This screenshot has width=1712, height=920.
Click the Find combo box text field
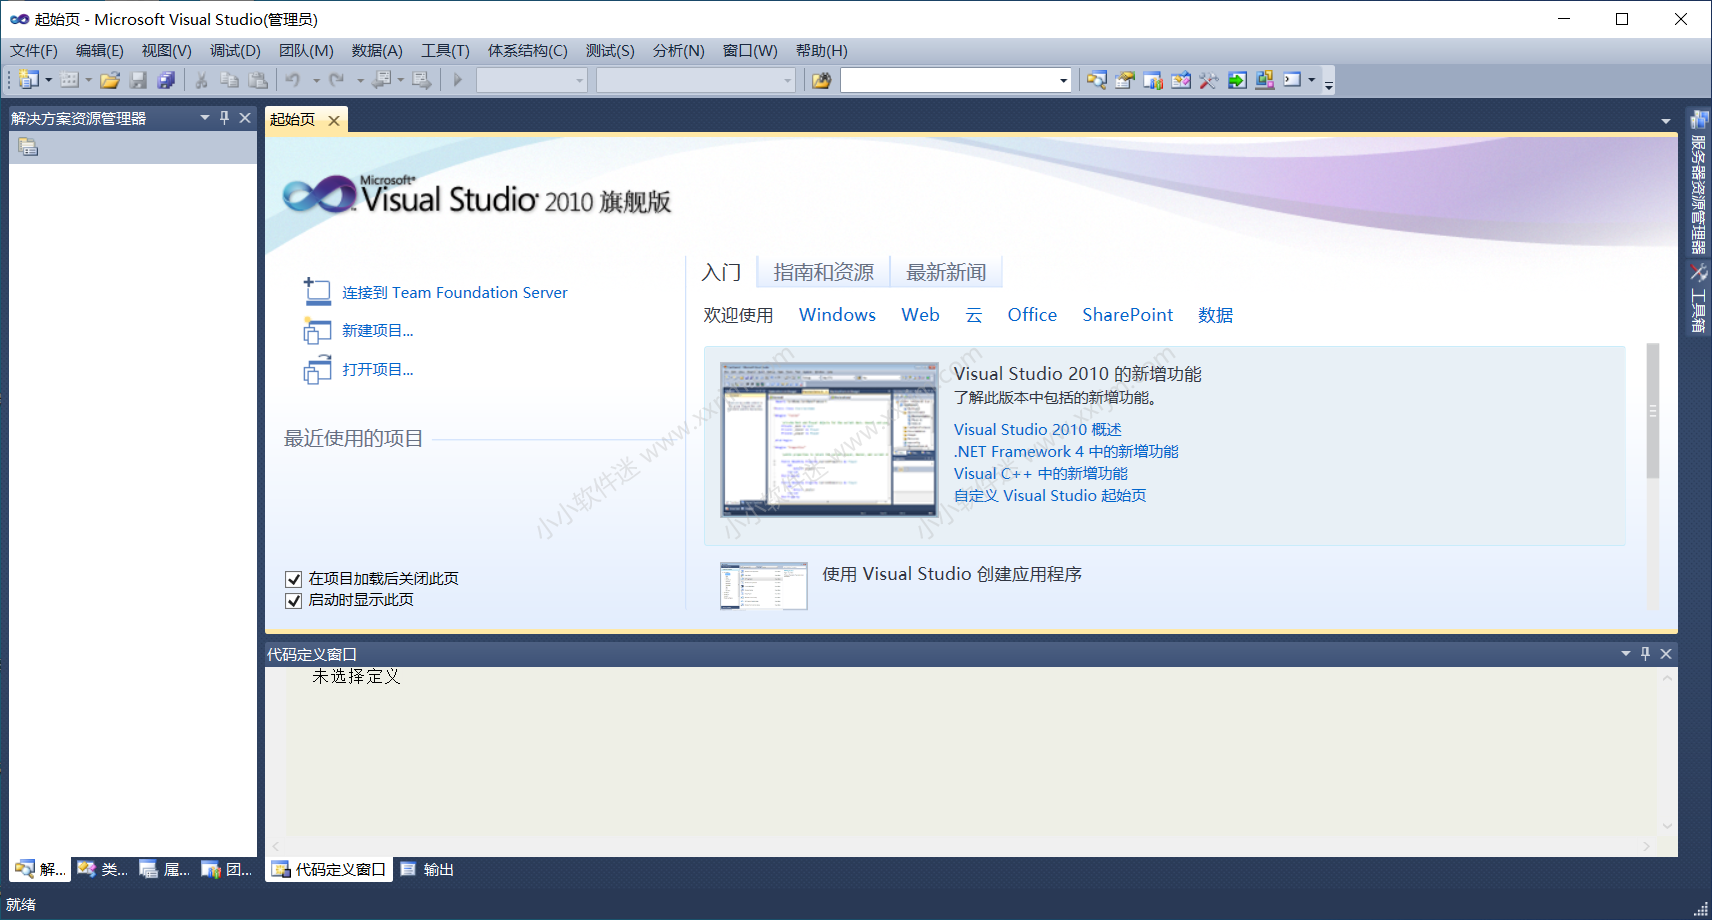click(948, 80)
